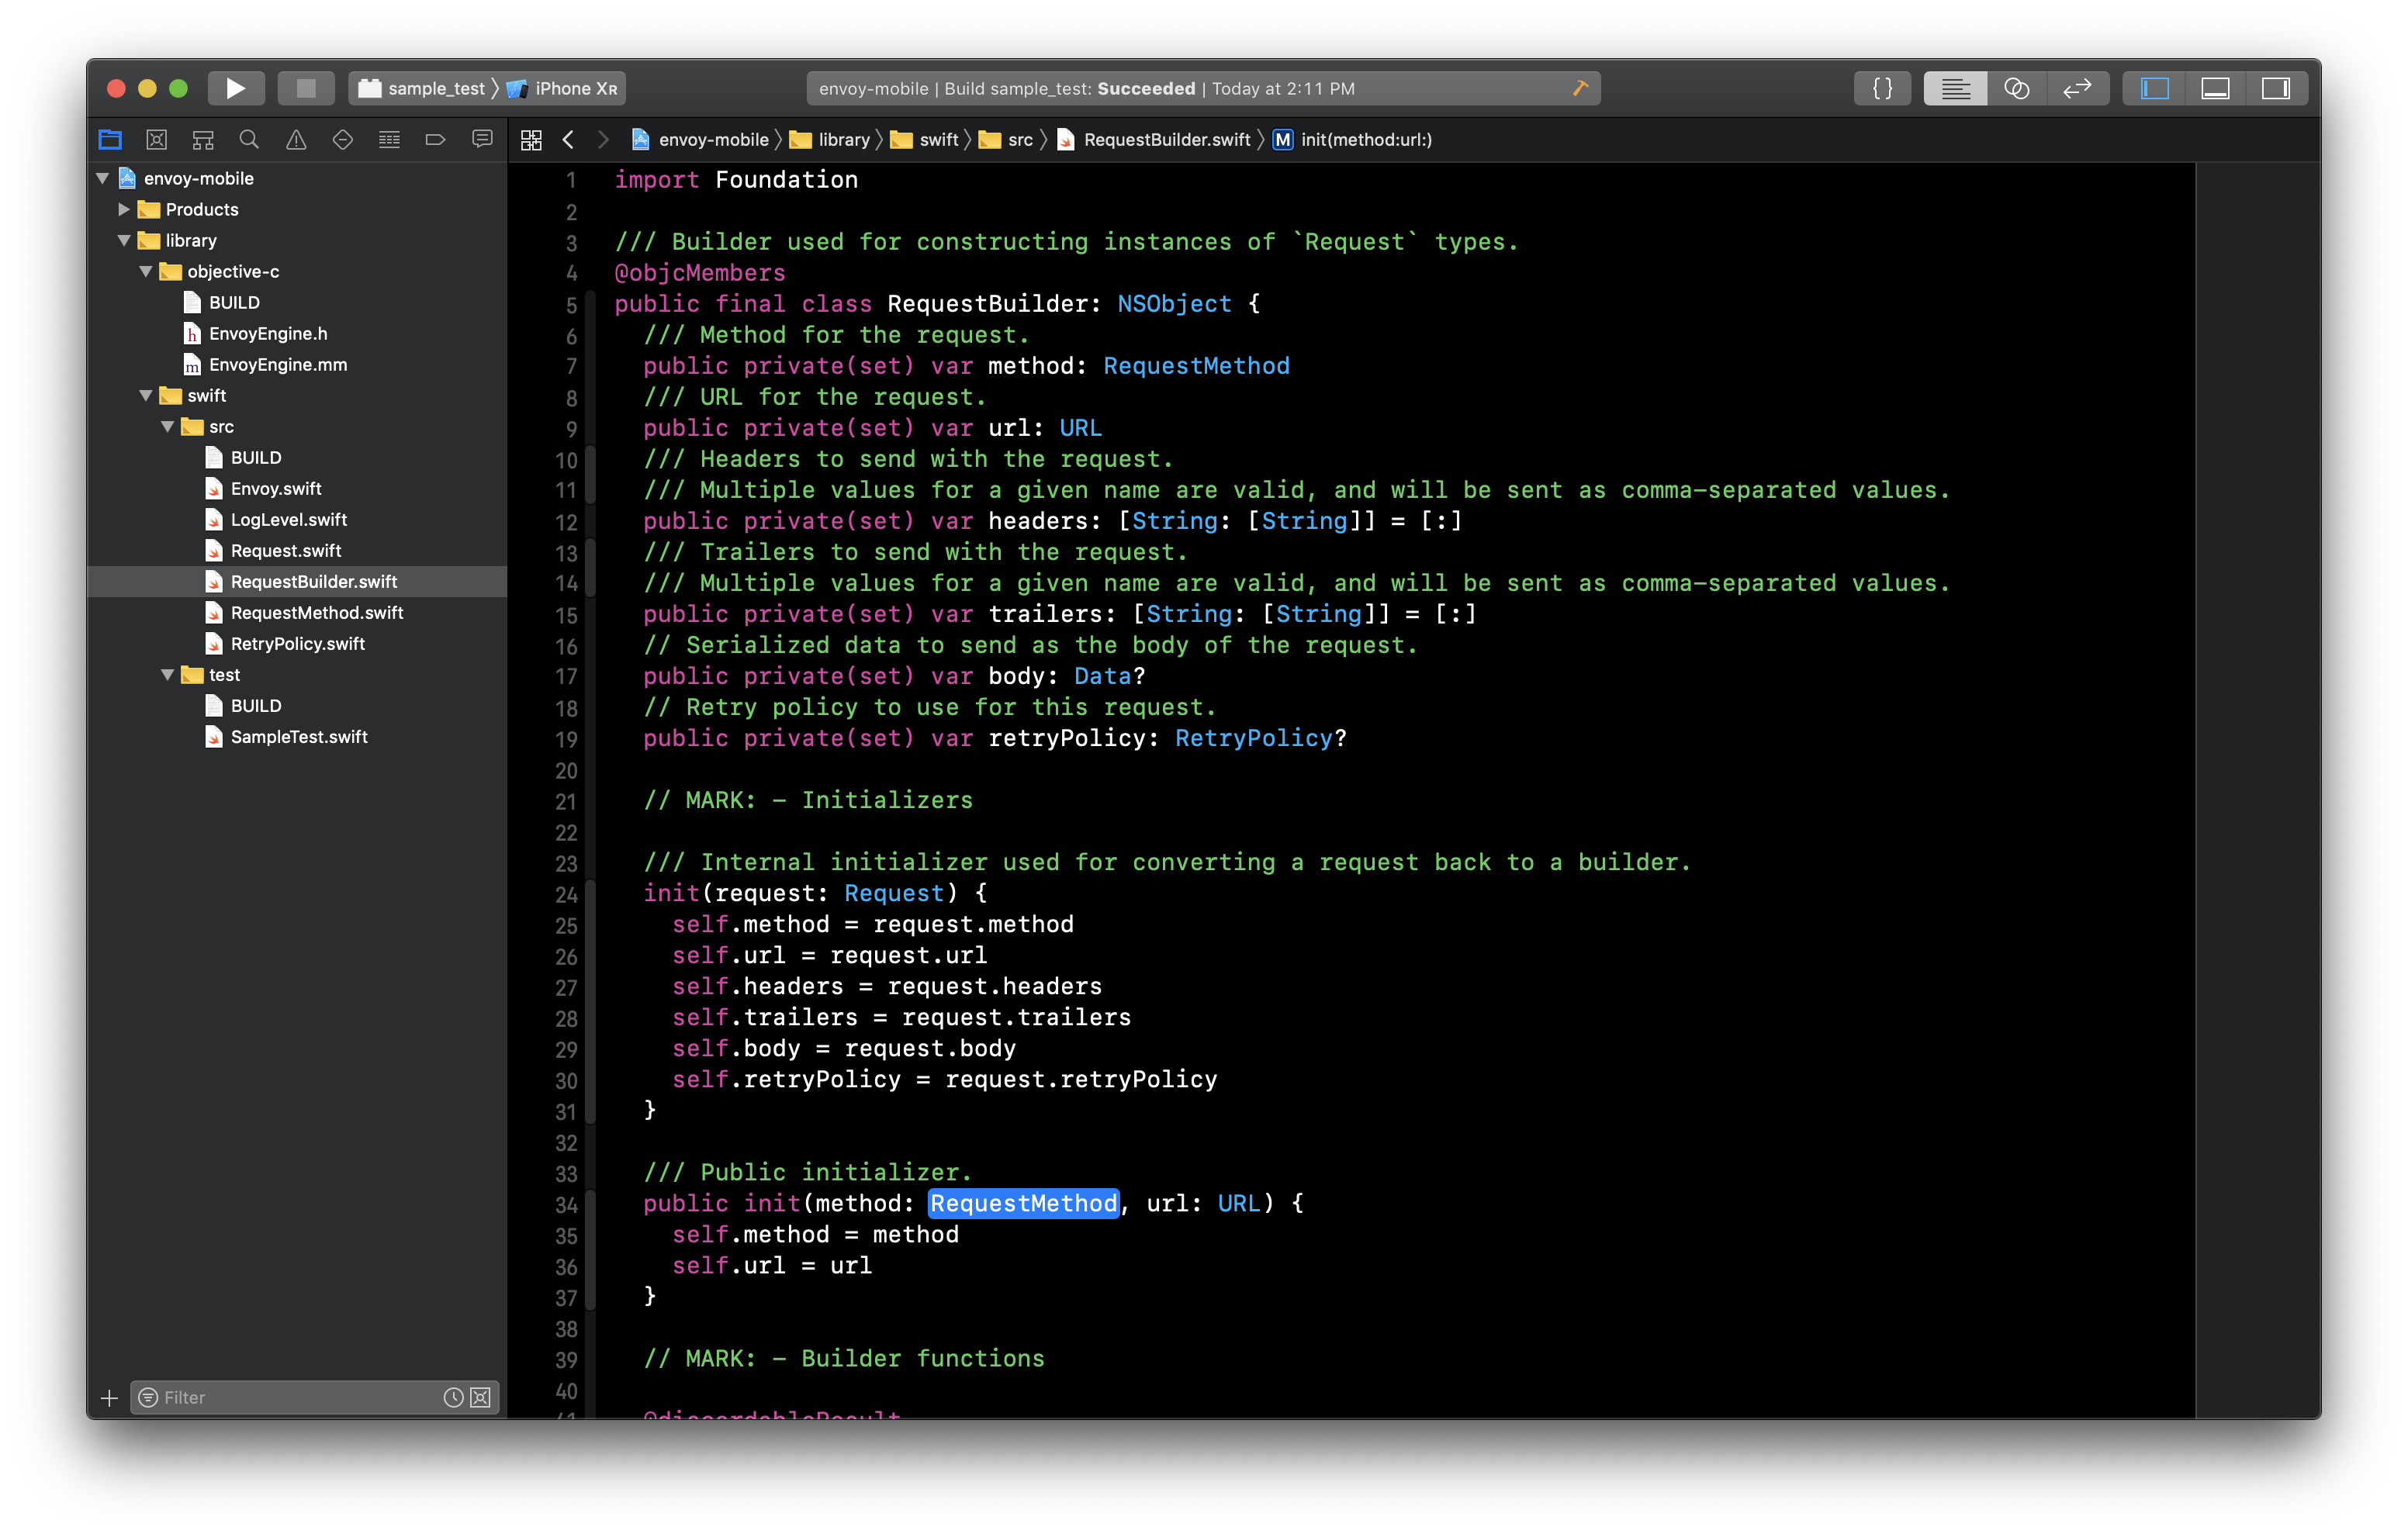
Task: Toggle the right Inspectors panel
Action: coord(2275,88)
